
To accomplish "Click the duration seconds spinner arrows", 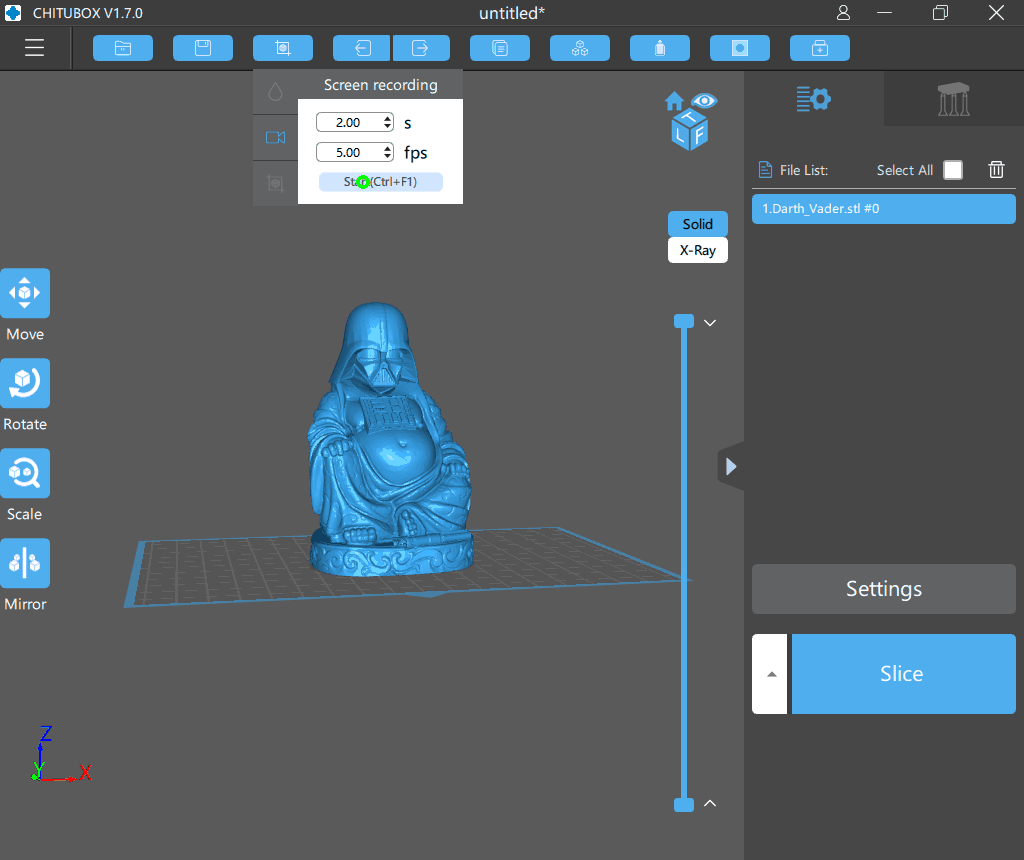I will click(388, 122).
